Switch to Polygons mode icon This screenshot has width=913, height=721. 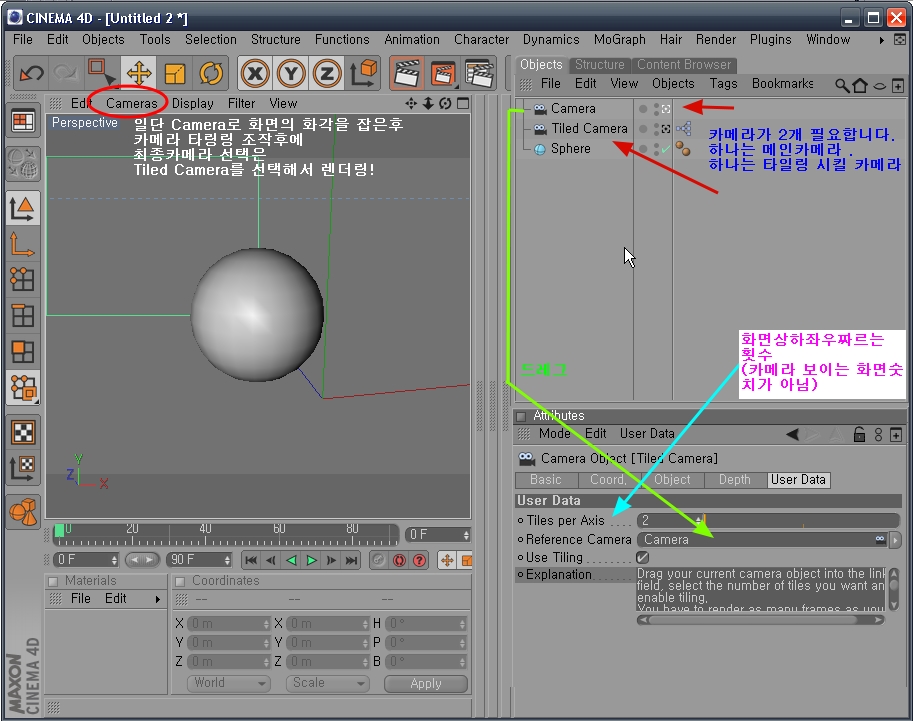(23, 352)
